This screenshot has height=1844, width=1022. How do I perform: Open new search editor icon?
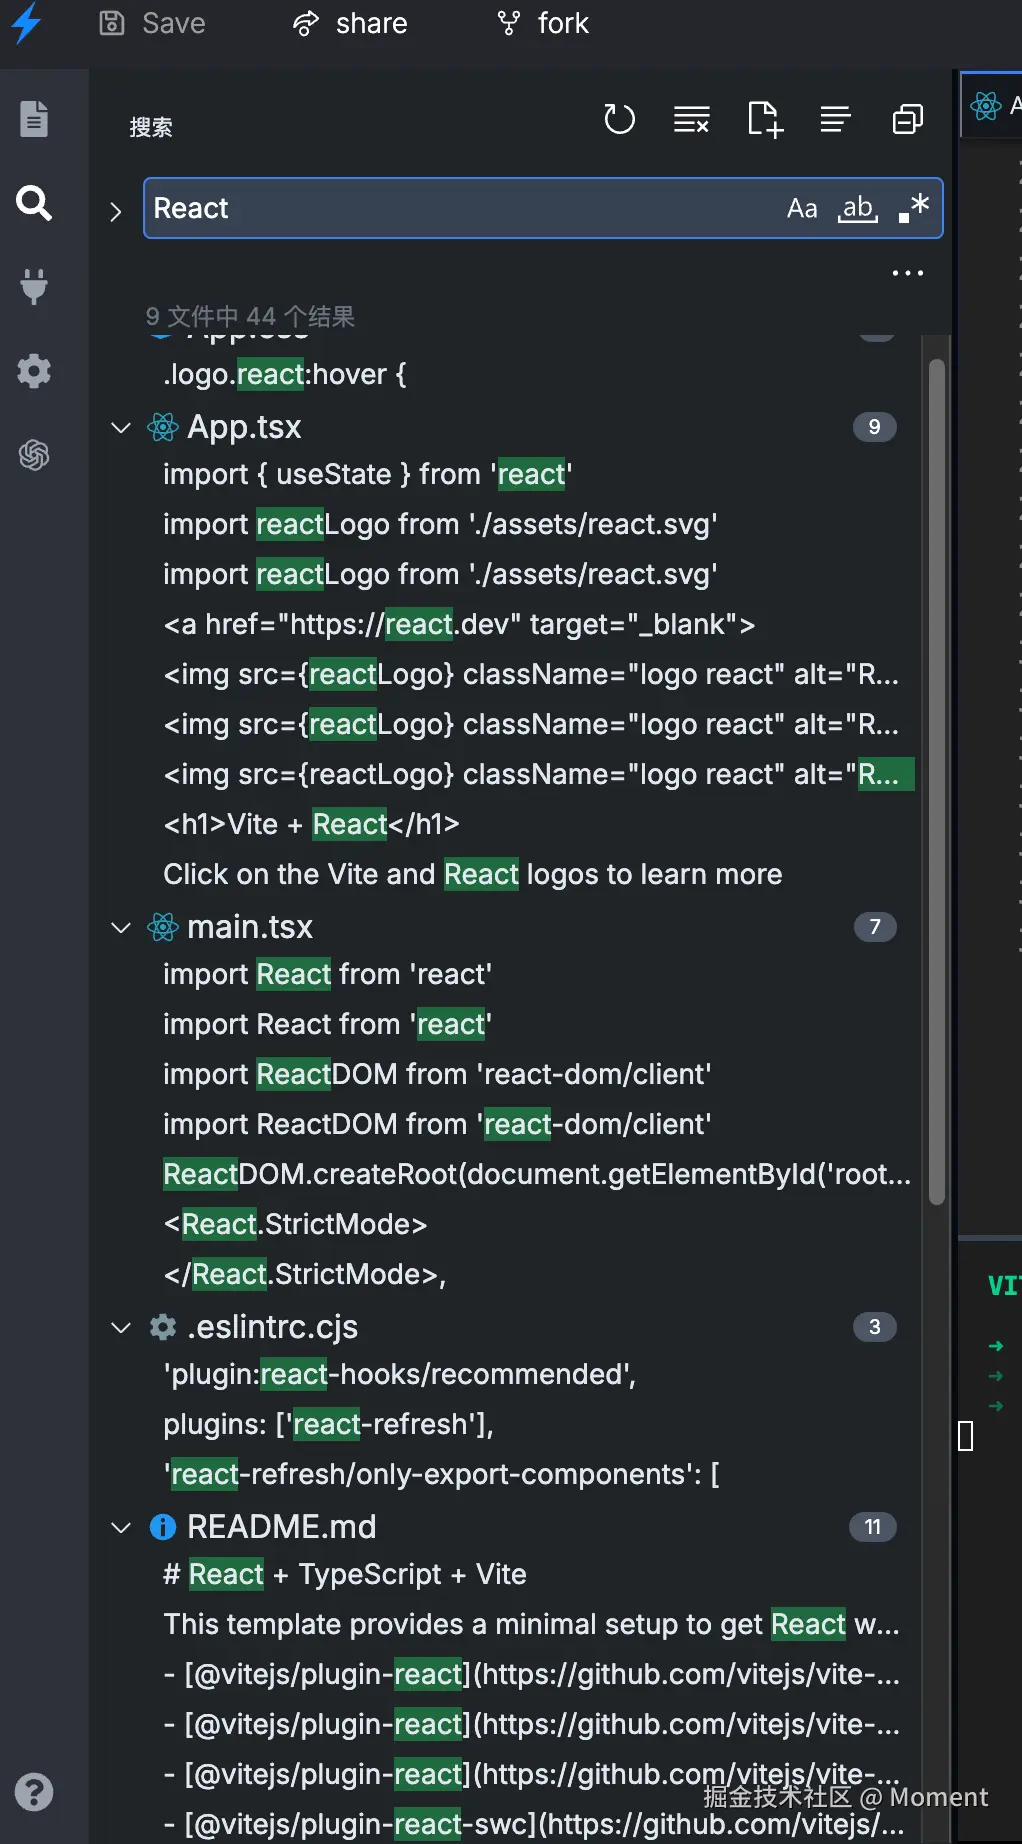[765, 120]
